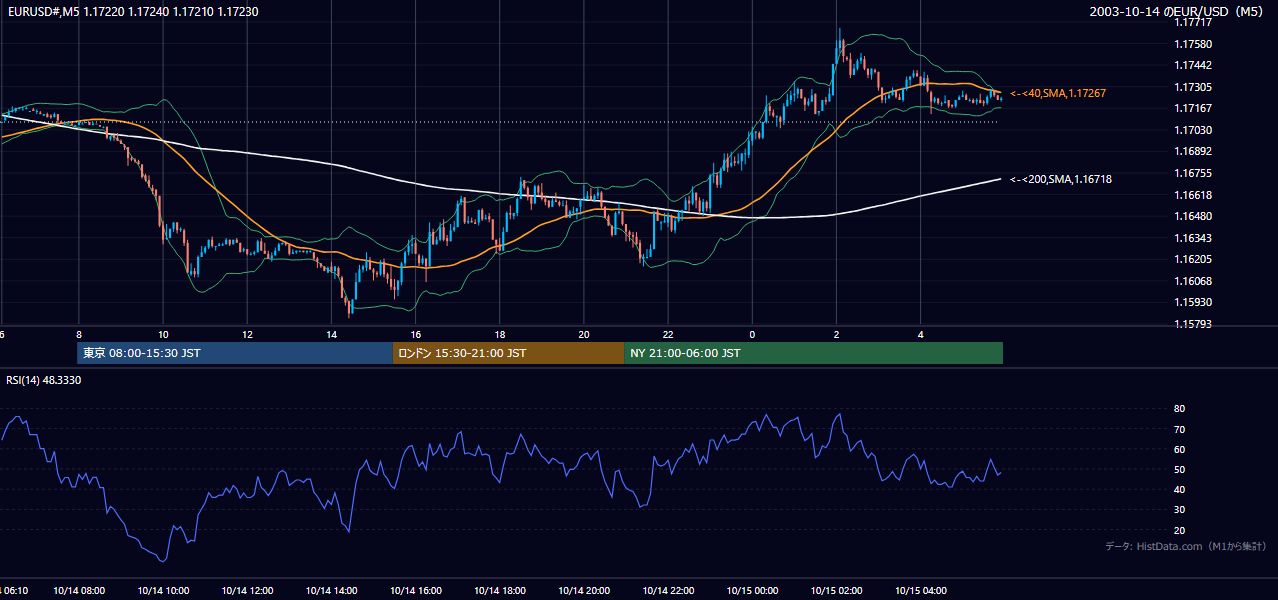Click the 10/15 02:00 time axis label
Image resolution: width=1278 pixels, height=600 pixels.
[836, 591]
